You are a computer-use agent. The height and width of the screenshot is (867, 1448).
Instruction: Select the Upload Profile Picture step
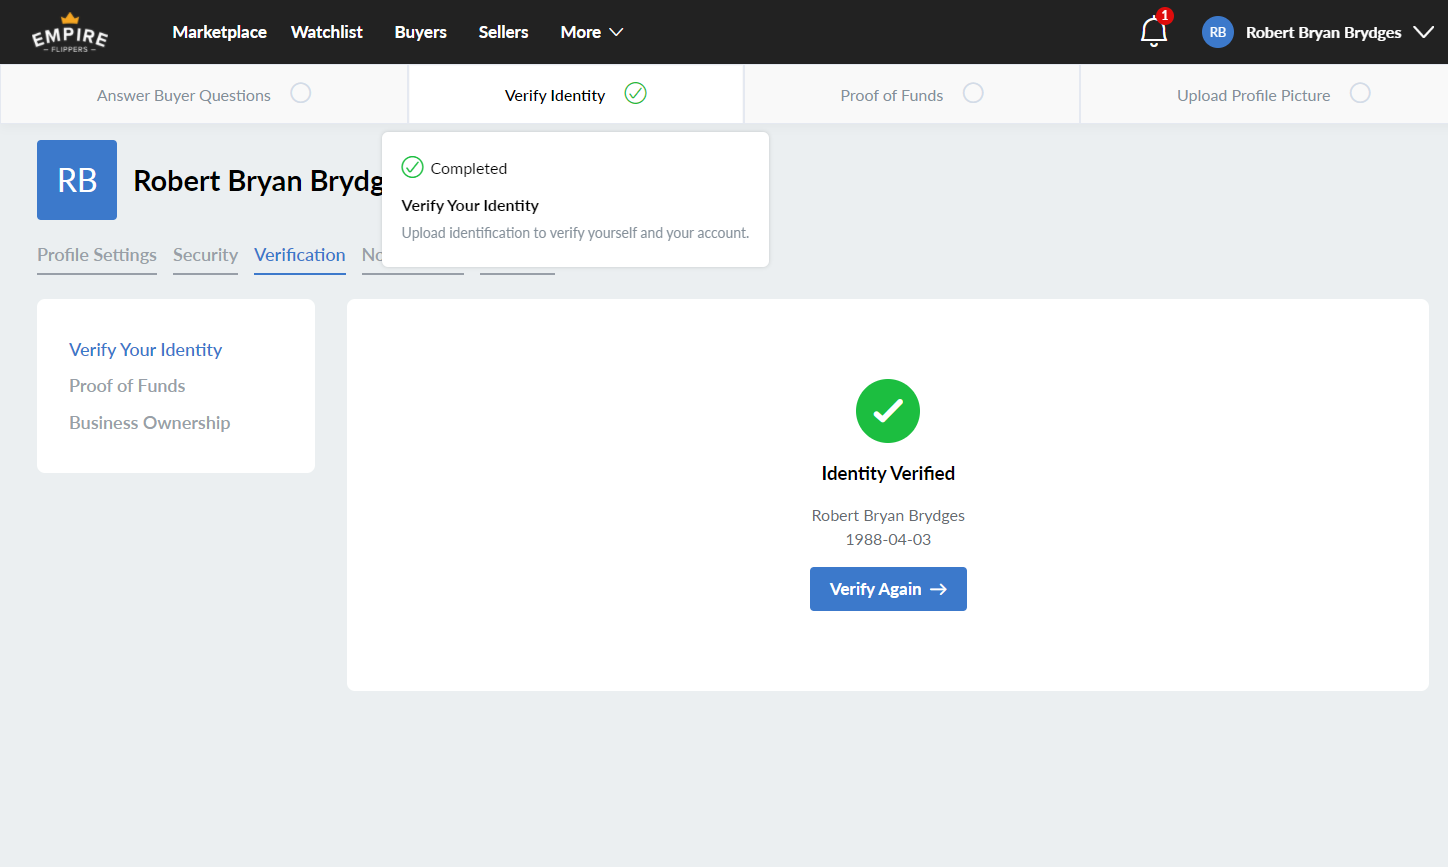coord(1264,94)
